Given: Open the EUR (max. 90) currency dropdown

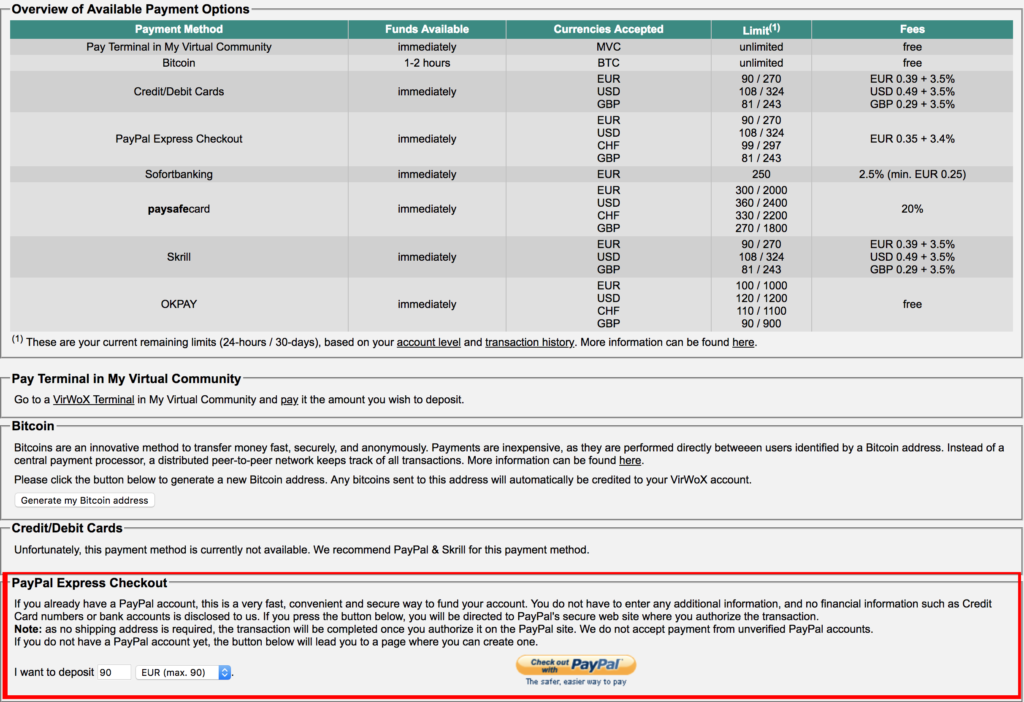Looking at the screenshot, I should [183, 673].
